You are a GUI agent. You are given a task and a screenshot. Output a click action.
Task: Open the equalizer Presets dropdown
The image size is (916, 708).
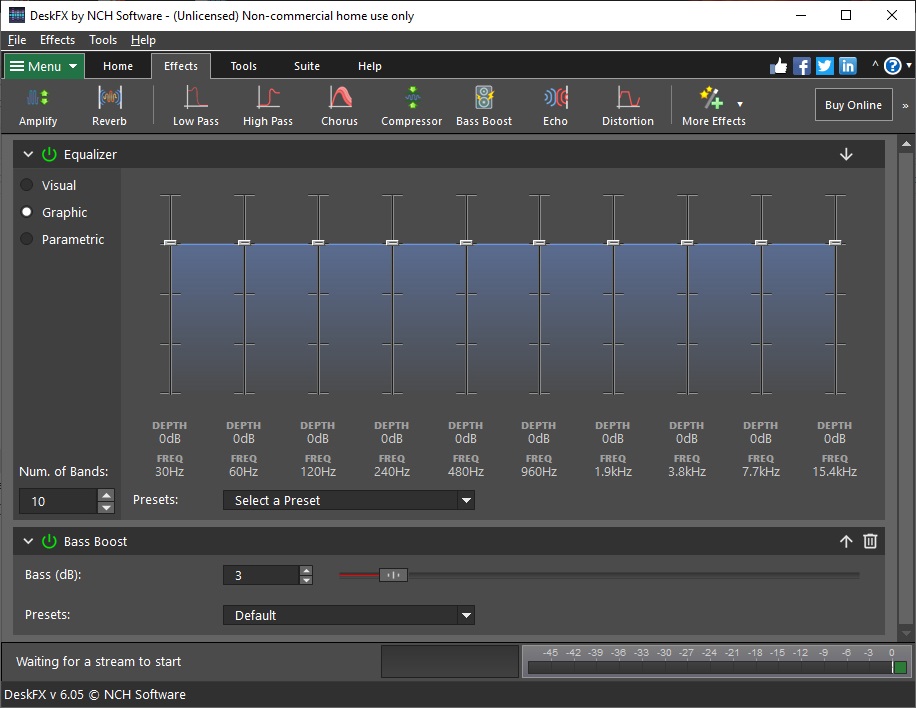348,500
